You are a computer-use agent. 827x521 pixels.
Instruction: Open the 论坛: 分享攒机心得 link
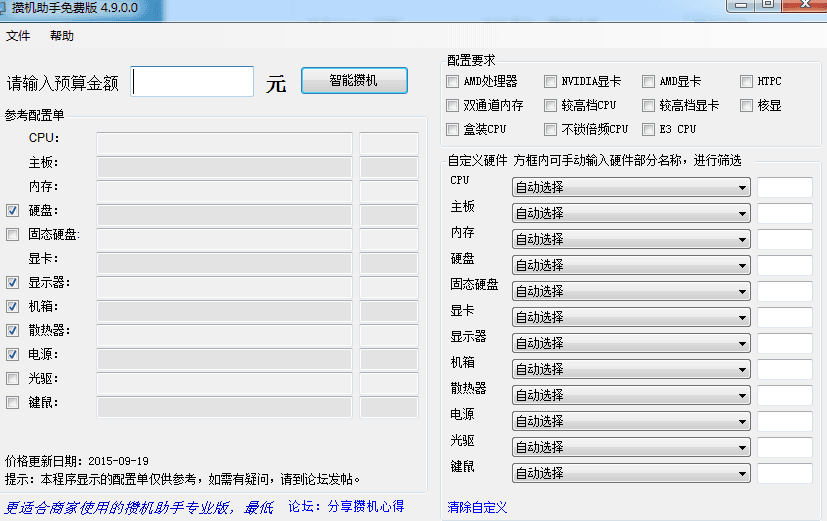coord(346,506)
